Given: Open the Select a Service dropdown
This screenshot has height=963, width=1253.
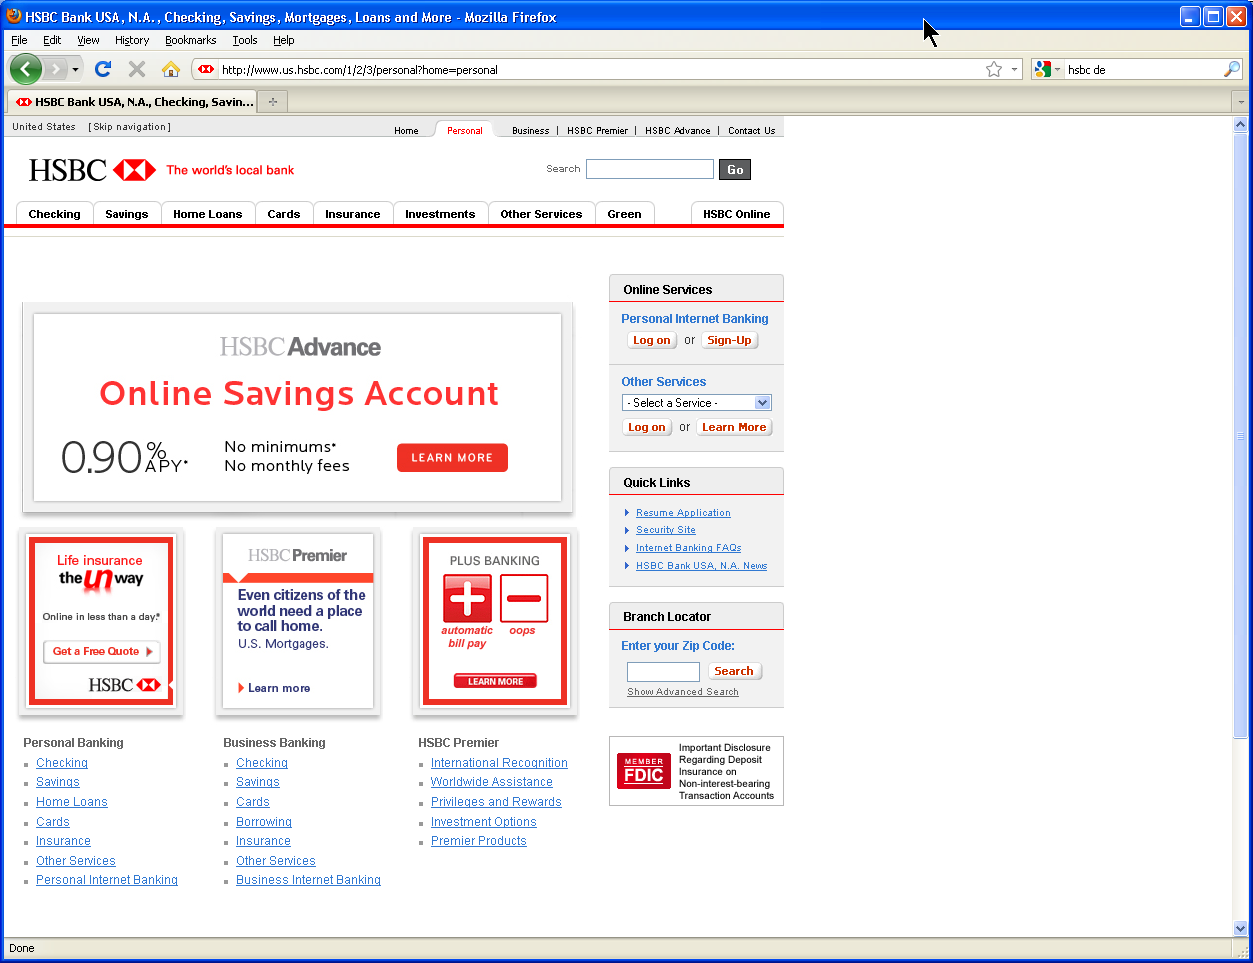Looking at the screenshot, I should (696, 402).
